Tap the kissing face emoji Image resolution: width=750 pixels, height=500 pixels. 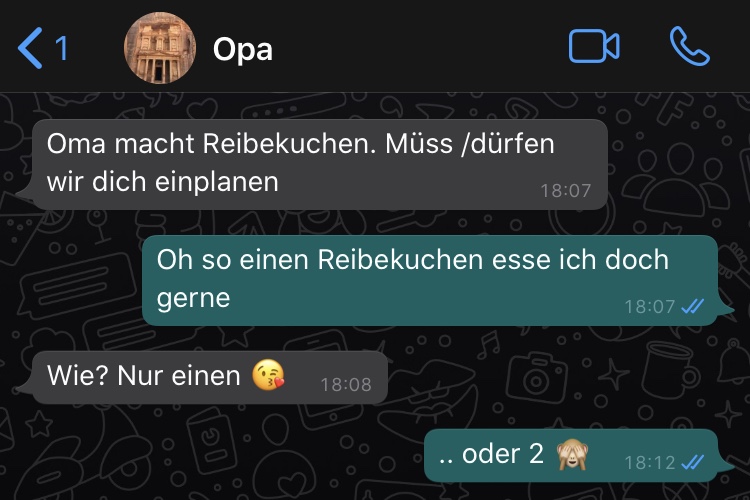[268, 375]
